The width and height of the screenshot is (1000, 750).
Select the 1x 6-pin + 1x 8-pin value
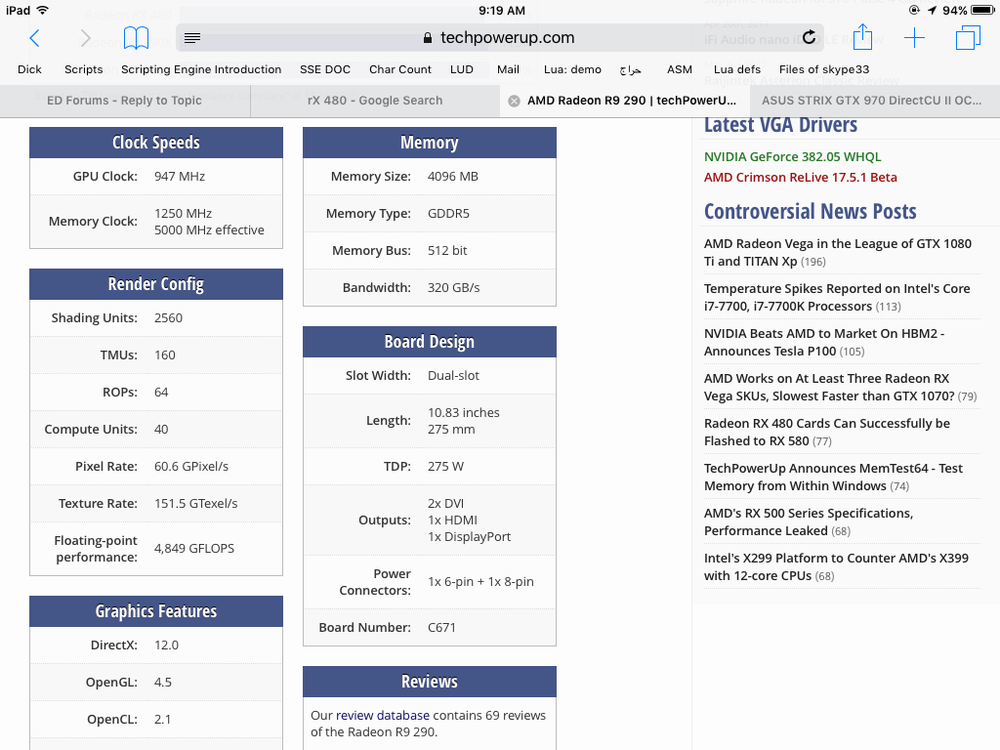click(481, 582)
